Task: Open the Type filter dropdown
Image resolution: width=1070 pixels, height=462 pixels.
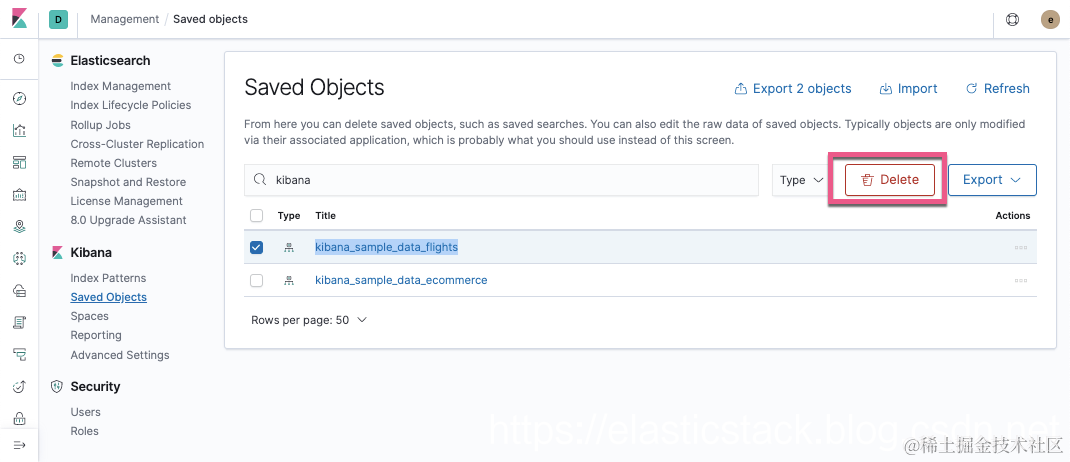Action: point(801,180)
